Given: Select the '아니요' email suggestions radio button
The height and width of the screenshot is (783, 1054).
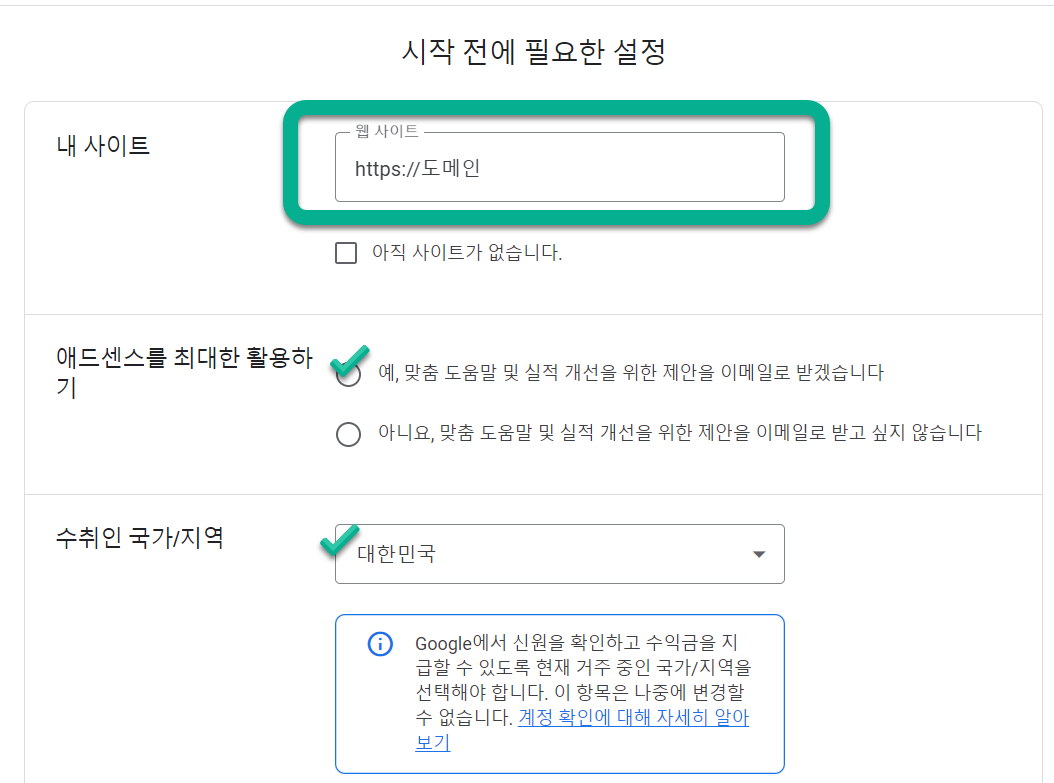Looking at the screenshot, I should click(348, 432).
